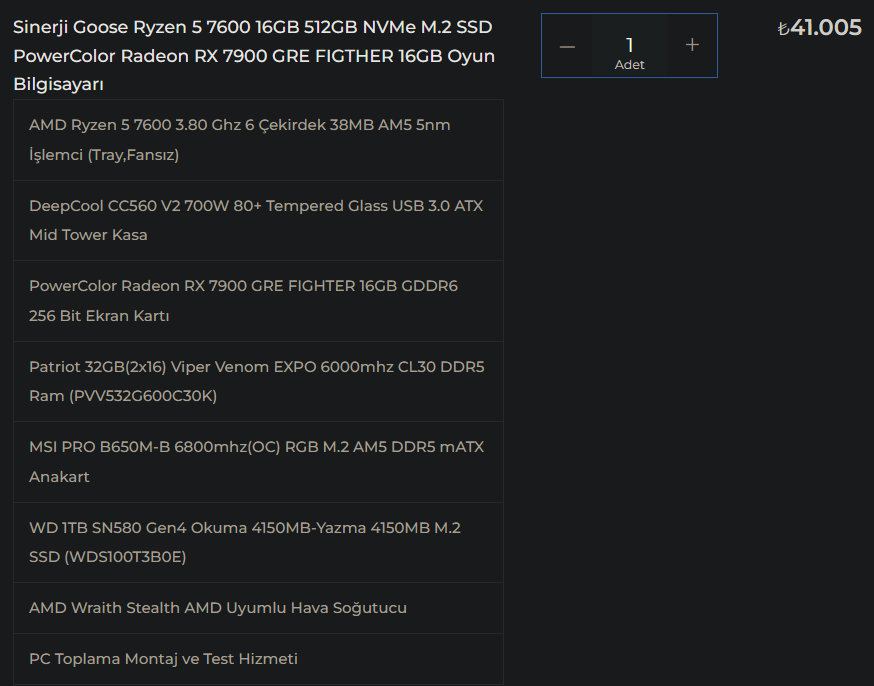Open the Sinerji Goose Ryzen 5 7600 product title
874x686 pixels.
point(254,56)
